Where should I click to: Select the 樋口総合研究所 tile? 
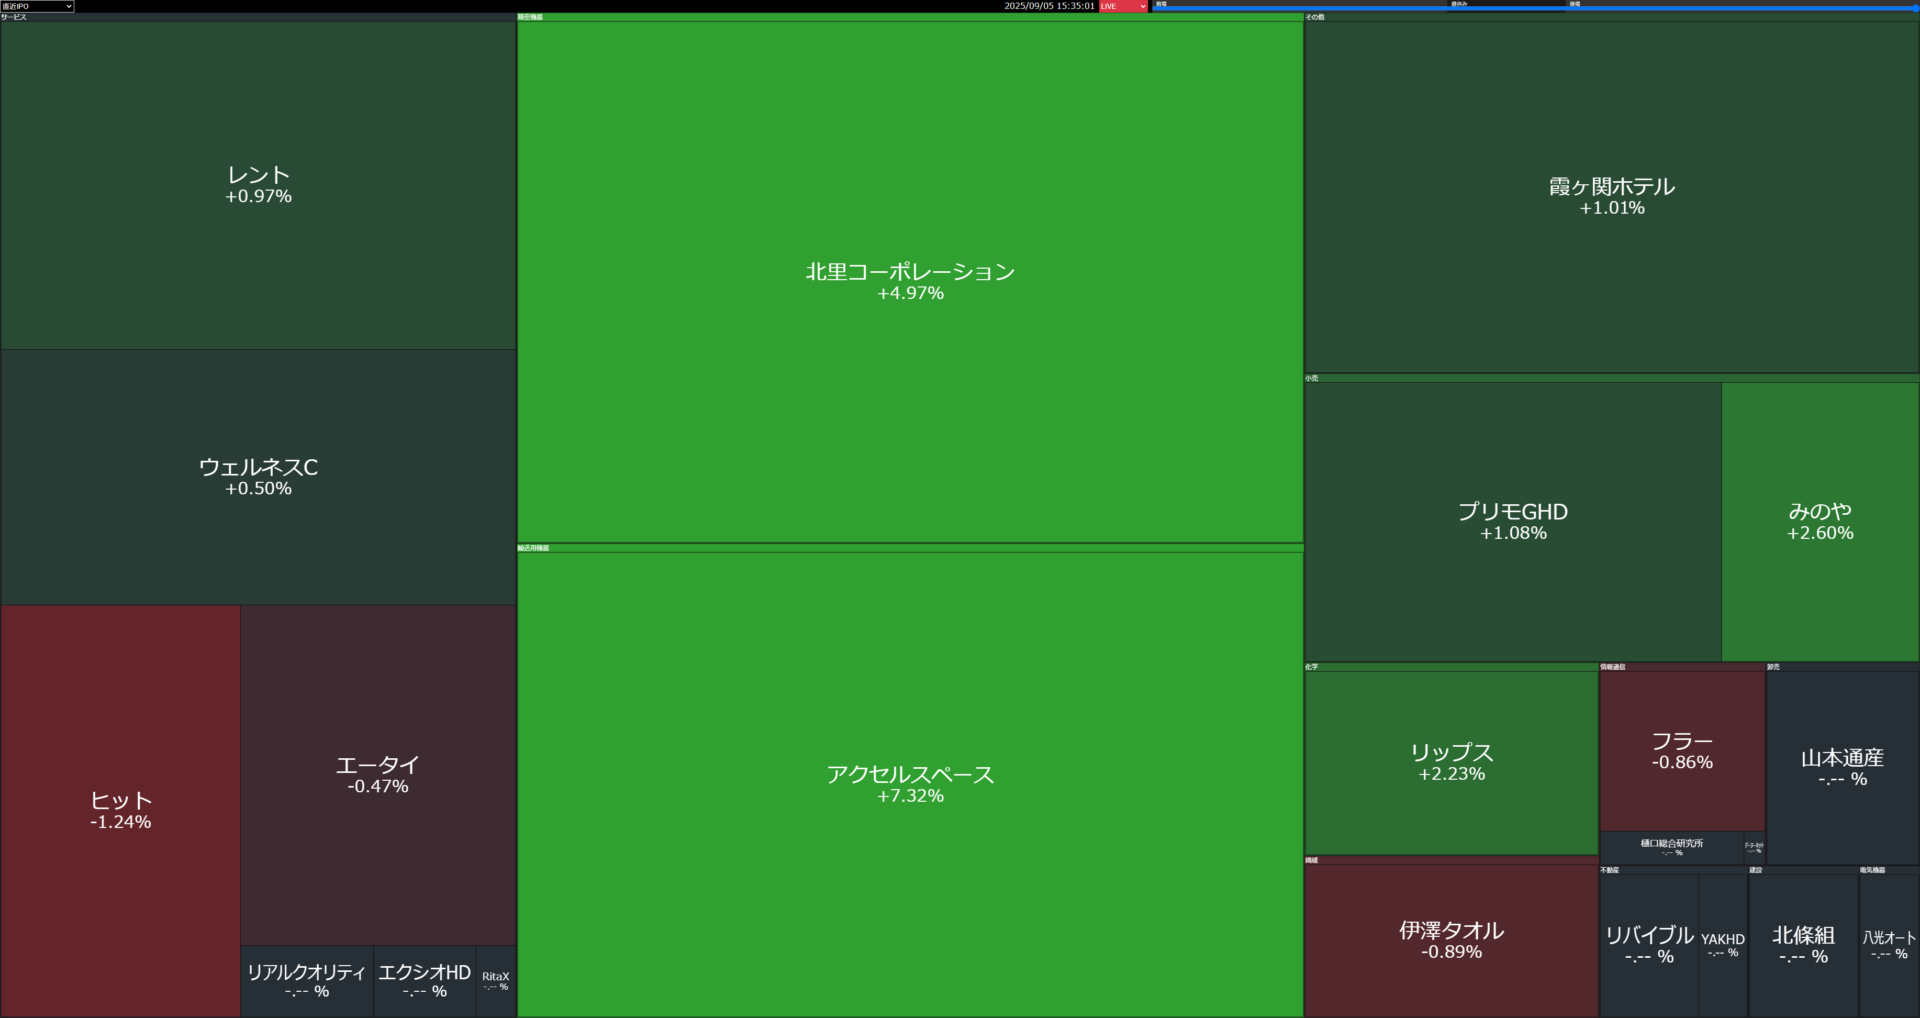[x=1672, y=848]
